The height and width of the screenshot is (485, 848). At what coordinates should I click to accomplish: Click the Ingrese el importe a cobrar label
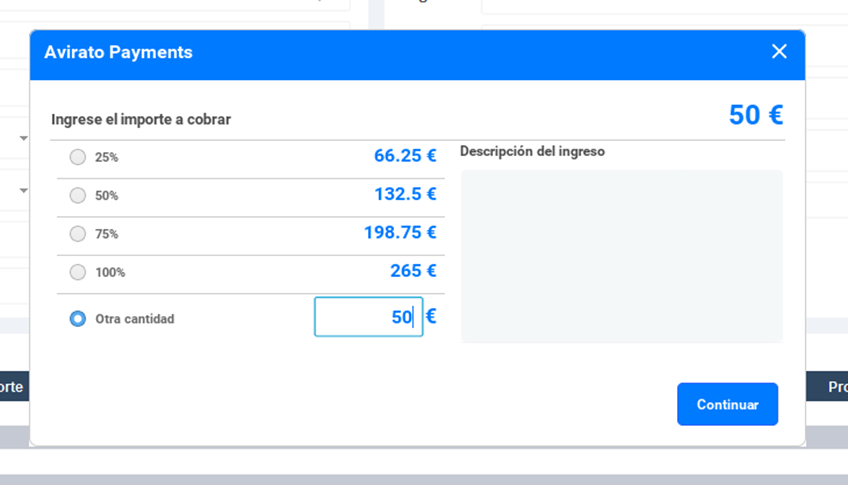tap(141, 119)
